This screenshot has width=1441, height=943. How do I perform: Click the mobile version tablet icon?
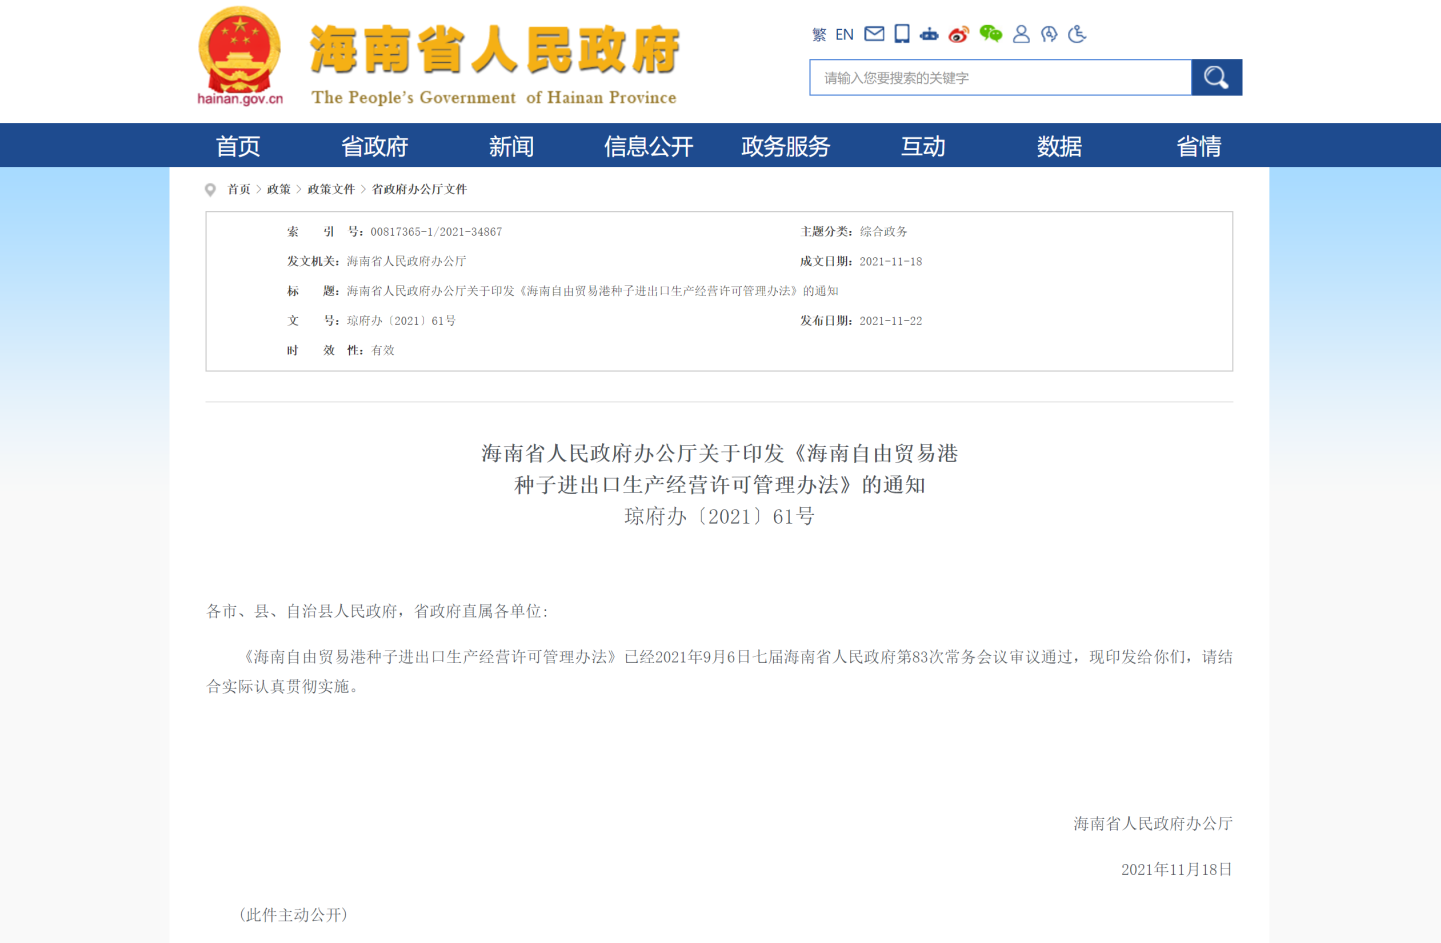[x=902, y=34]
